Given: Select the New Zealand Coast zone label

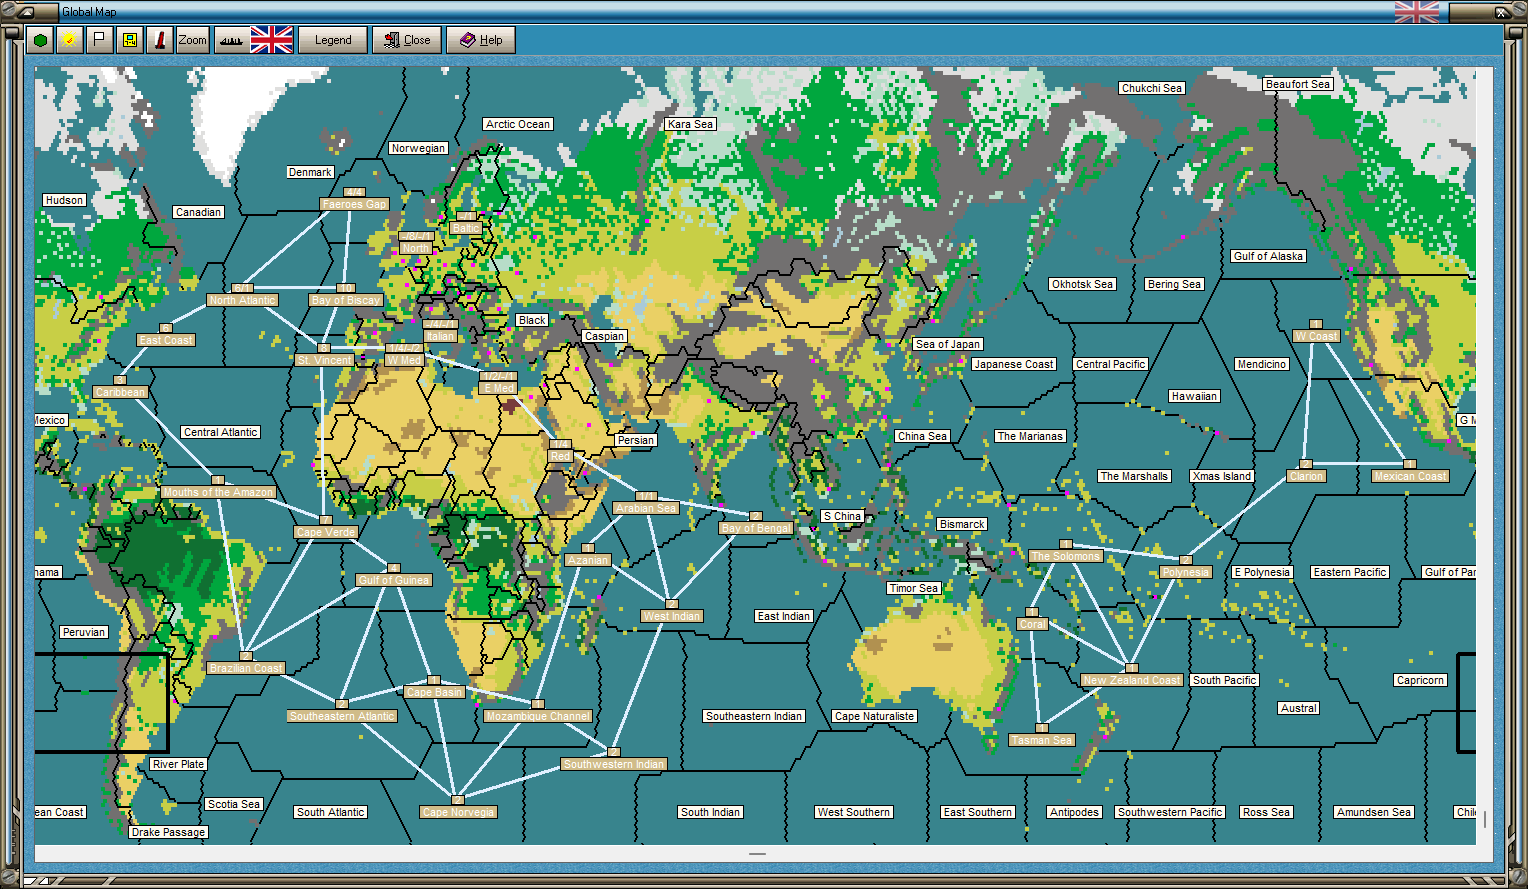Looking at the screenshot, I should (x=1132, y=680).
